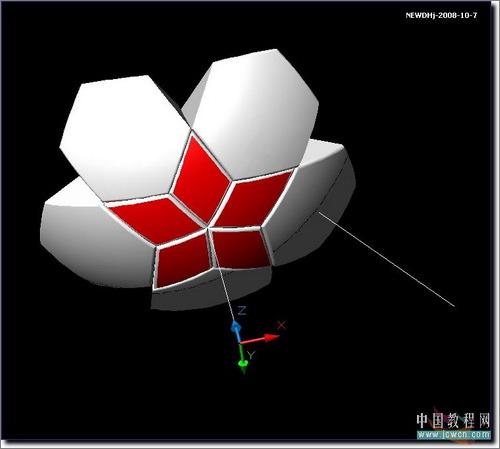Image resolution: width=500 pixels, height=449 pixels.
Task: Select the upper-right red rhombus face of the star
Action: (x=255, y=199)
